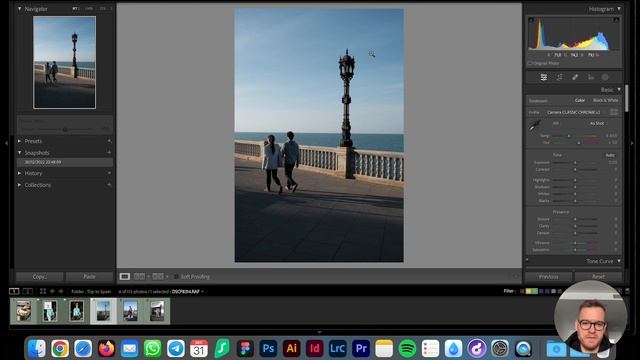Clear History panel with its icon
The image size is (640, 360).
(x=109, y=173)
